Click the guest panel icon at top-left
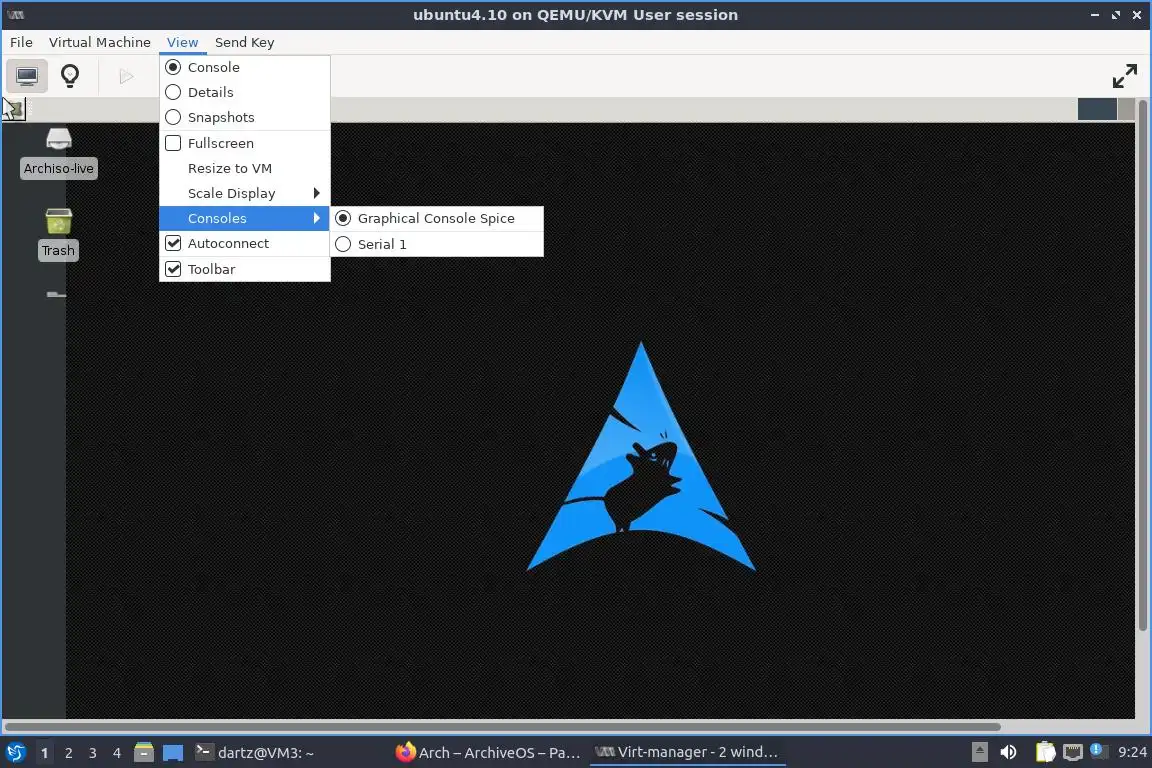This screenshot has height=768, width=1152. click(14, 110)
